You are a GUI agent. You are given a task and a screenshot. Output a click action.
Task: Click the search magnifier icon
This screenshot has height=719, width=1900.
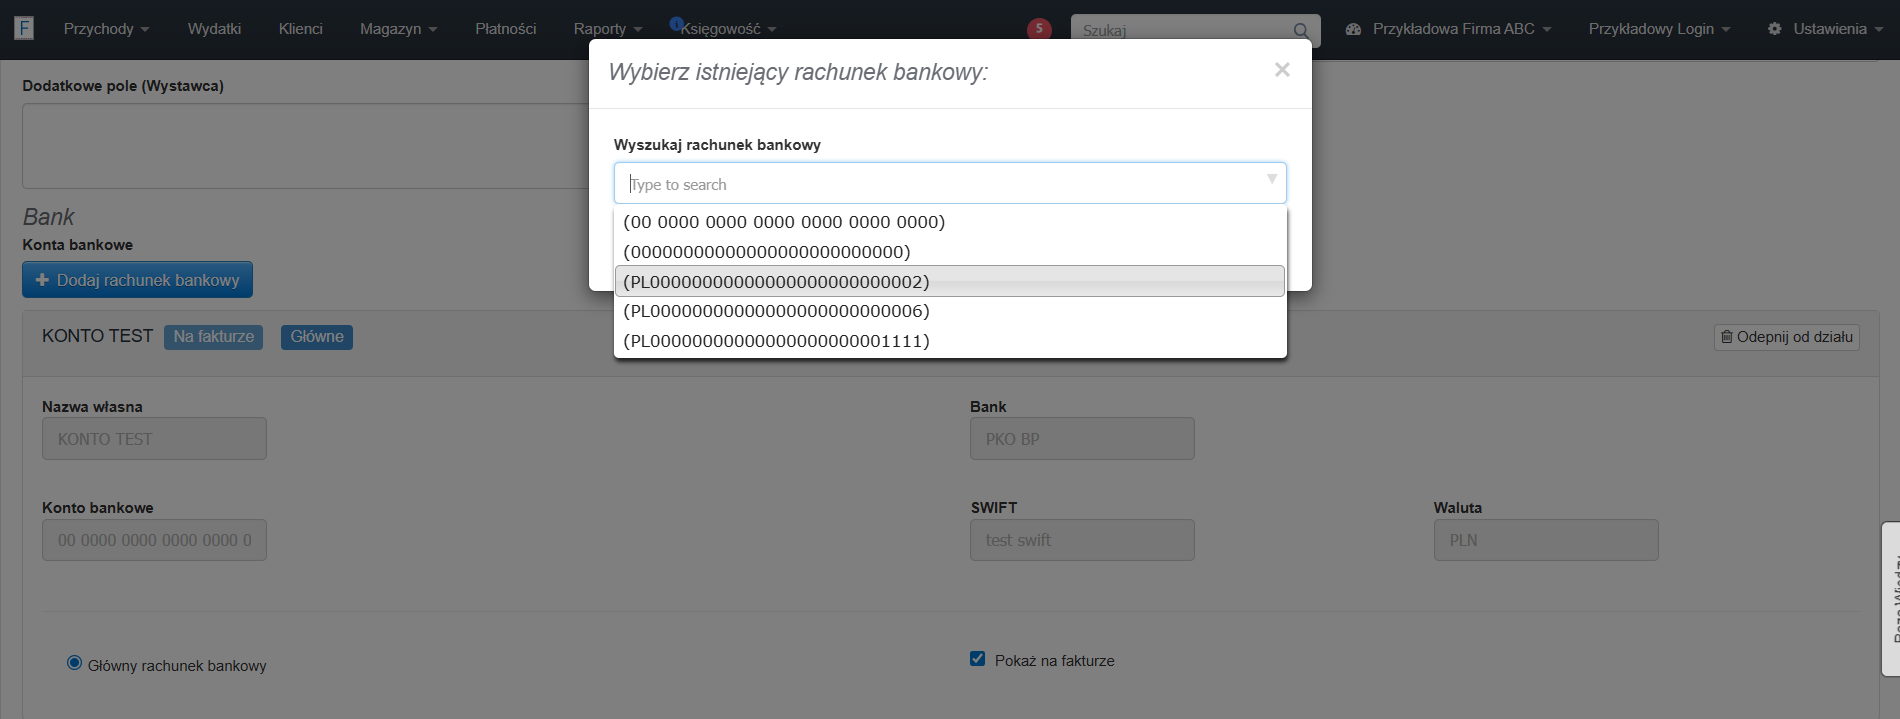tap(1301, 31)
